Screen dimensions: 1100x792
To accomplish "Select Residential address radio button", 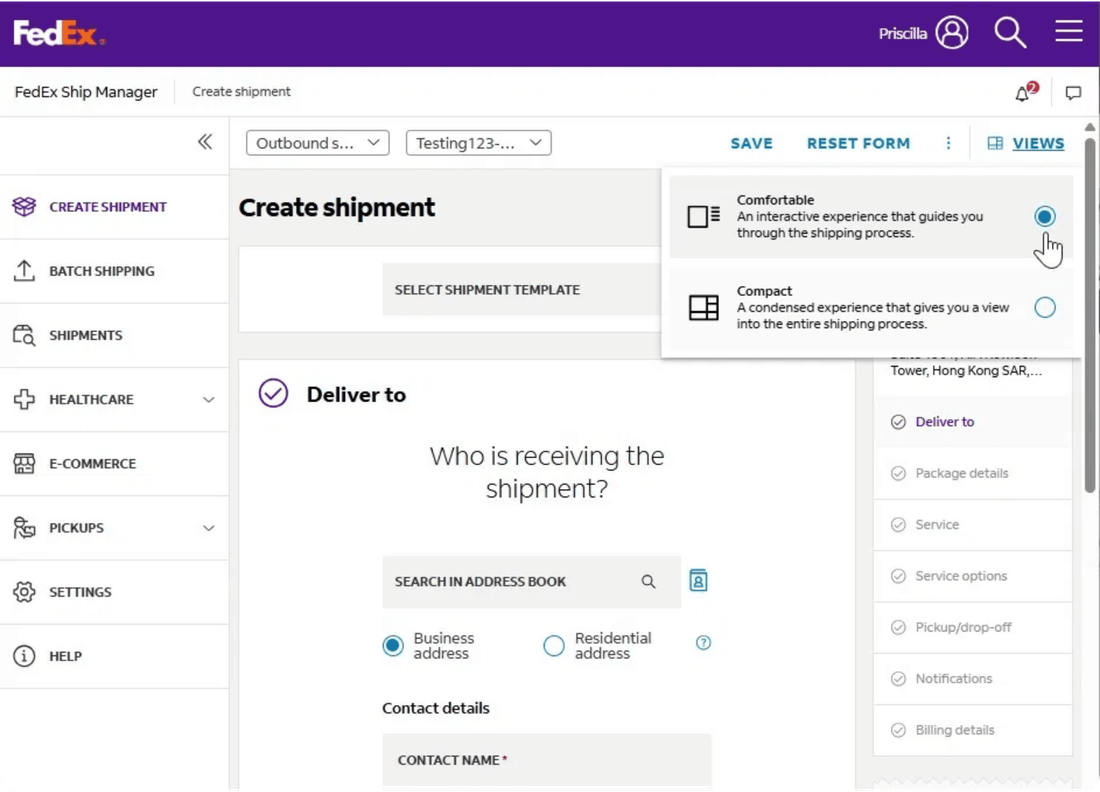I will (x=554, y=645).
